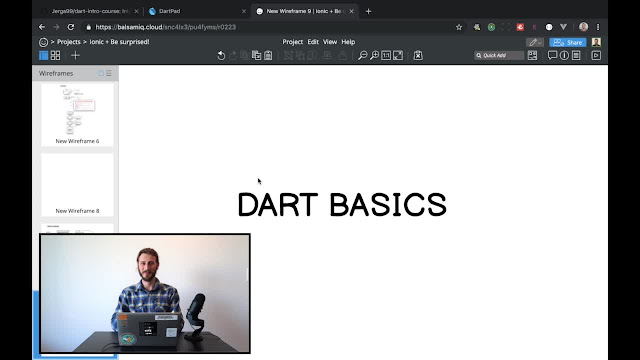Close the DartPad browser tab
Screen dimensions: 640x360
tap(244, 11)
